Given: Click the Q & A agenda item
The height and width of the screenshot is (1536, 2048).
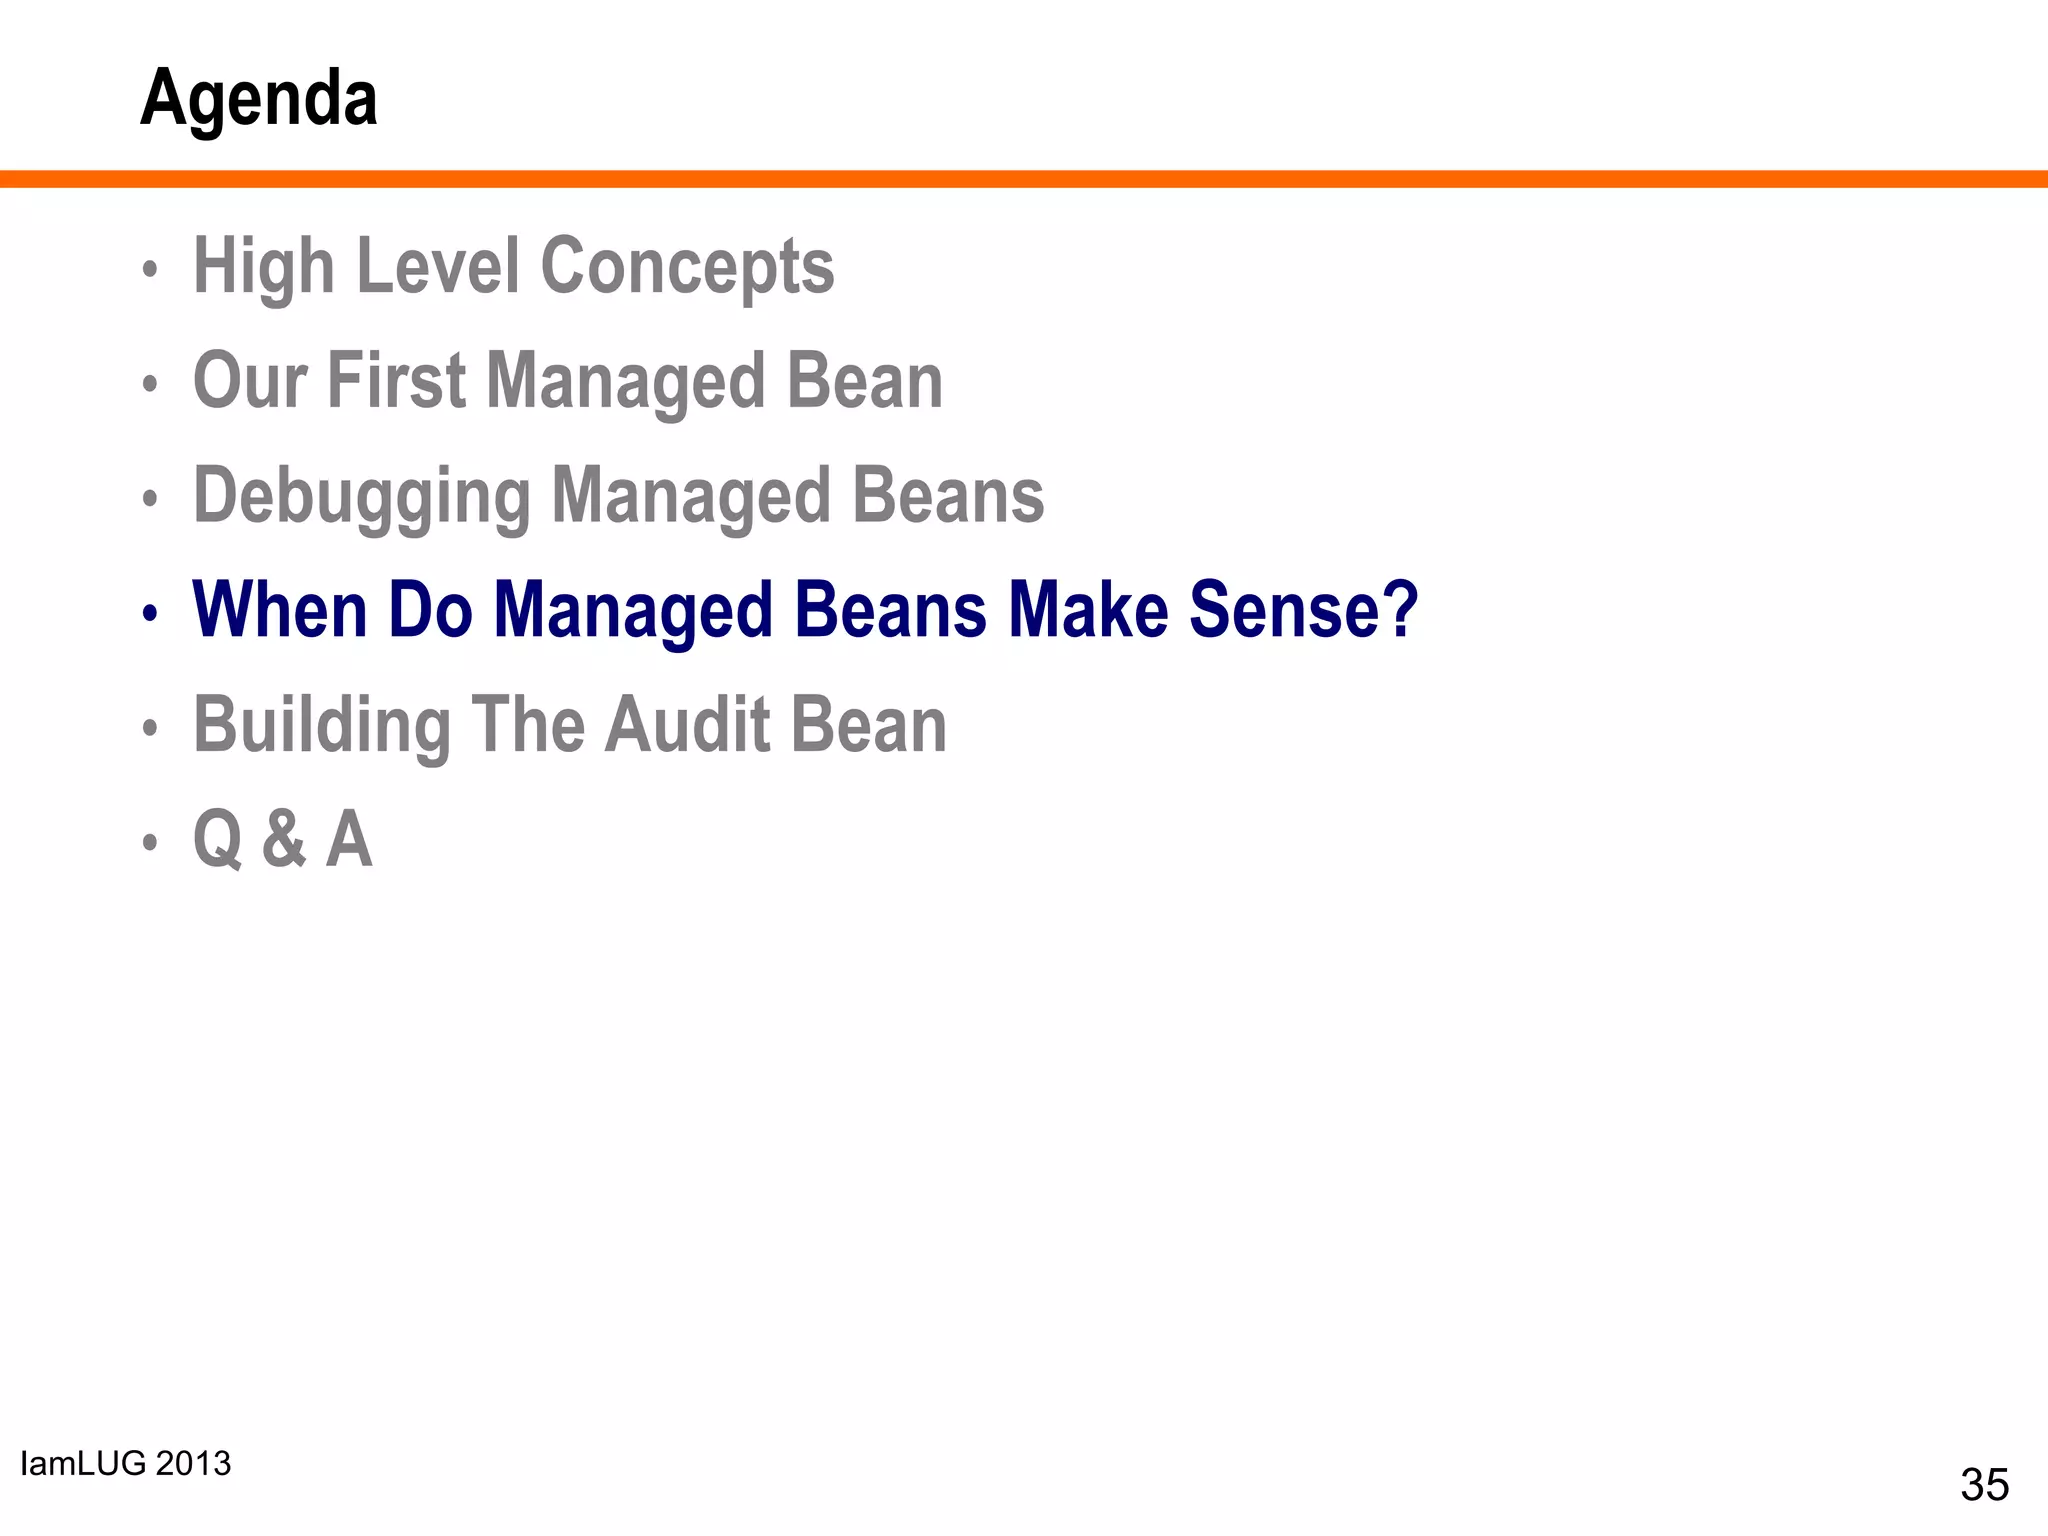Looking at the screenshot, I should point(282,840).
